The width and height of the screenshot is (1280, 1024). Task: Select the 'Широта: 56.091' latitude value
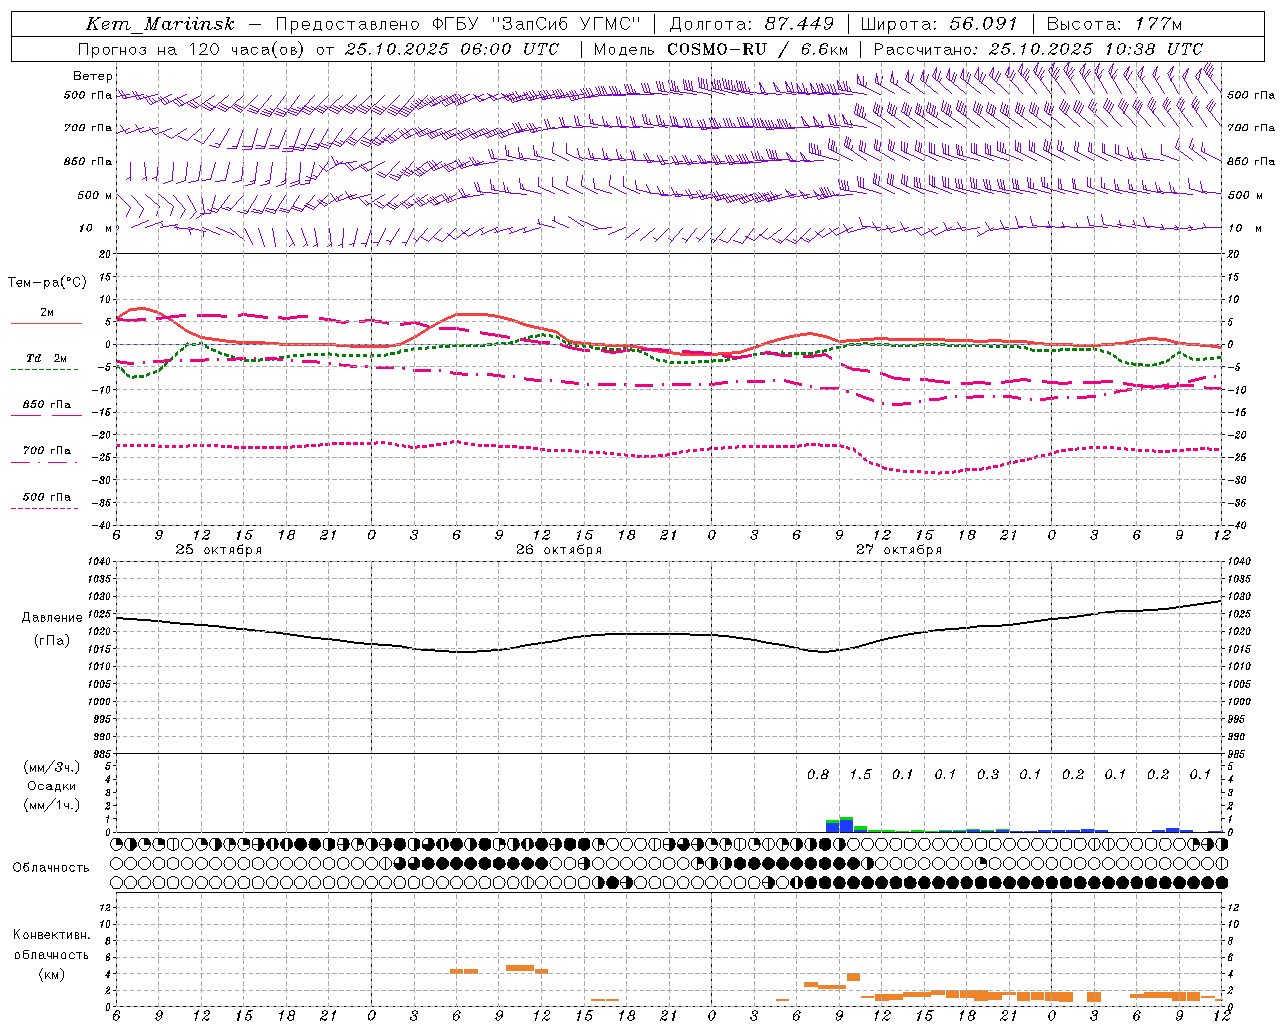click(x=939, y=24)
